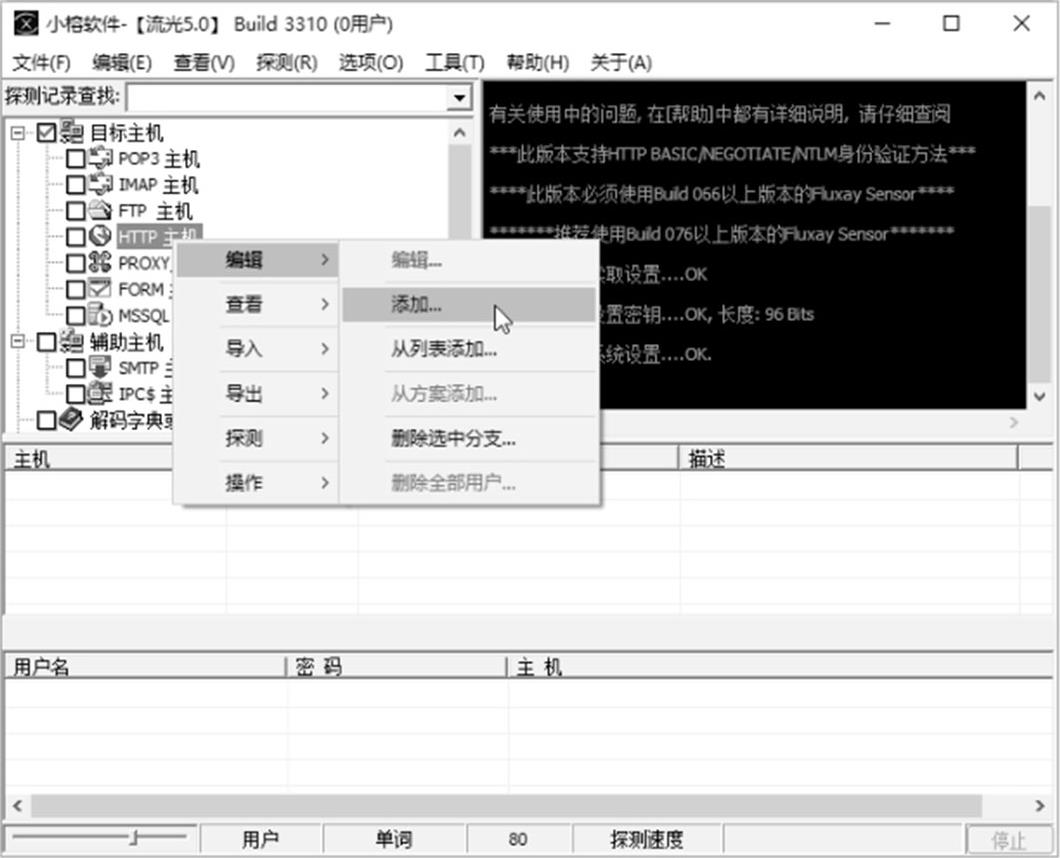Click the bottom horizontal scrollbar track
The width and height of the screenshot is (1060, 858).
(x=506, y=805)
